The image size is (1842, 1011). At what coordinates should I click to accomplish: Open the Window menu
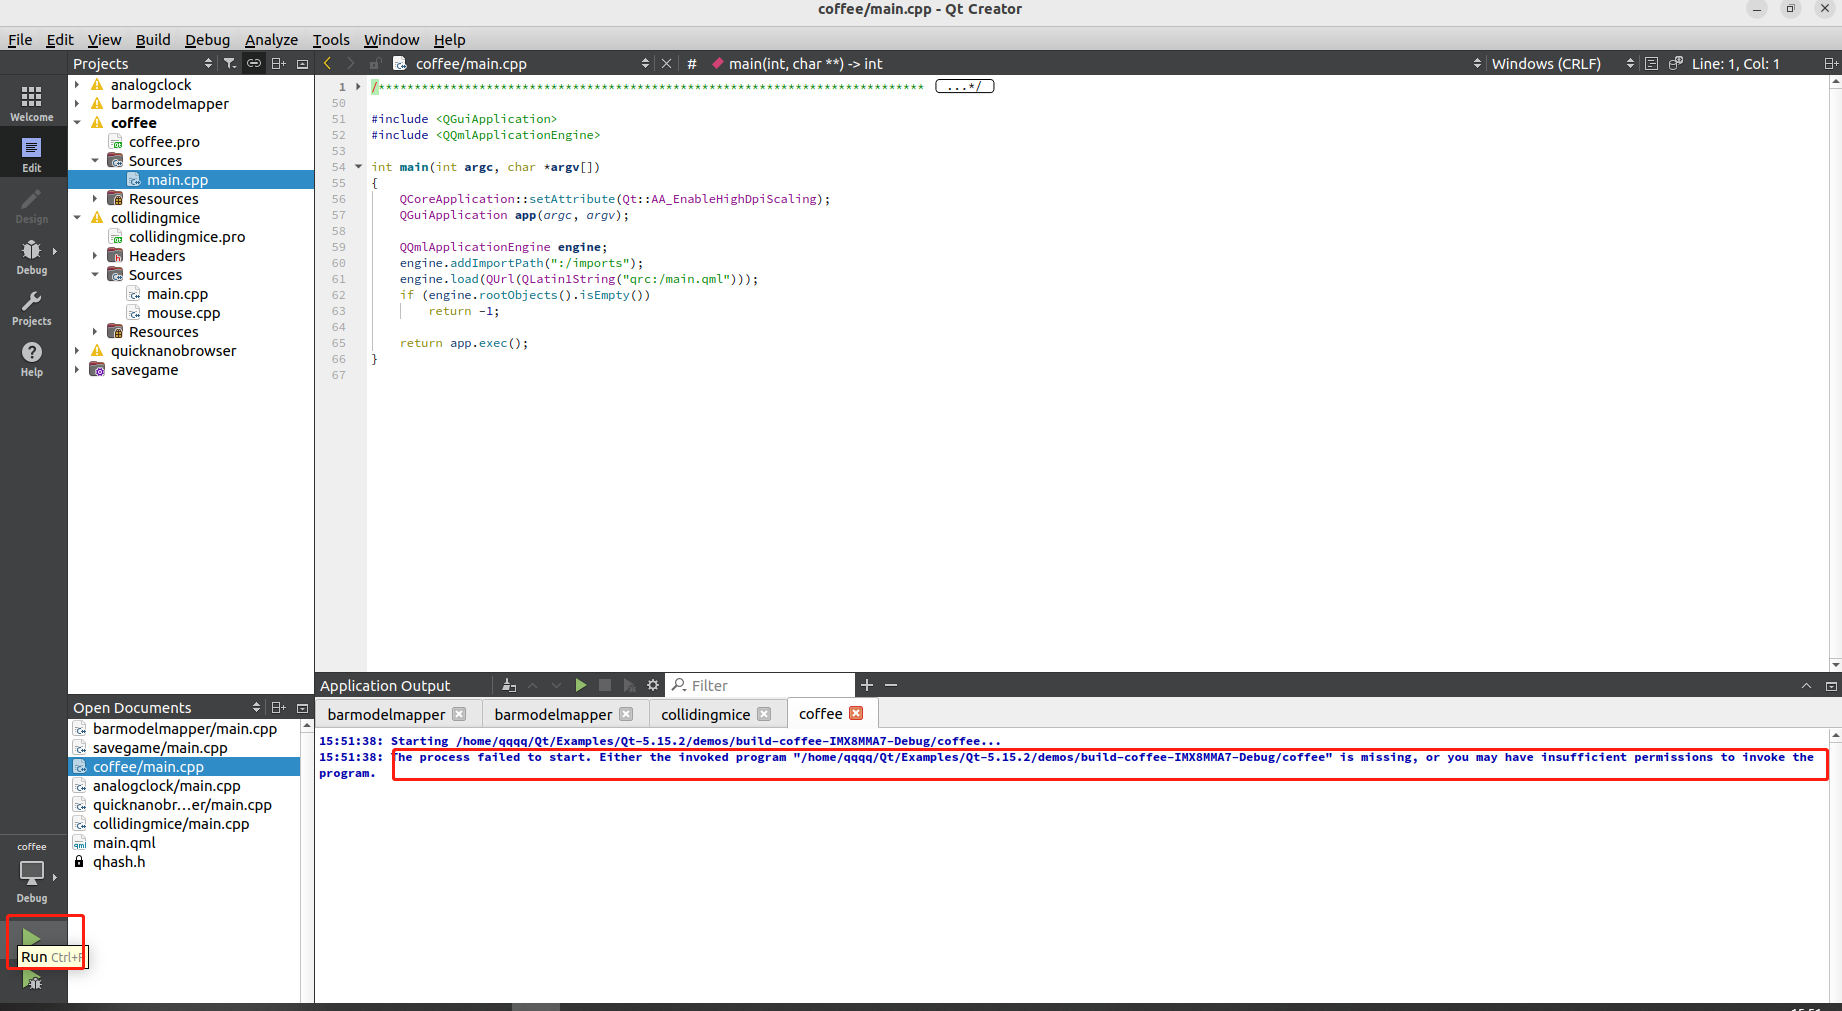(x=391, y=40)
